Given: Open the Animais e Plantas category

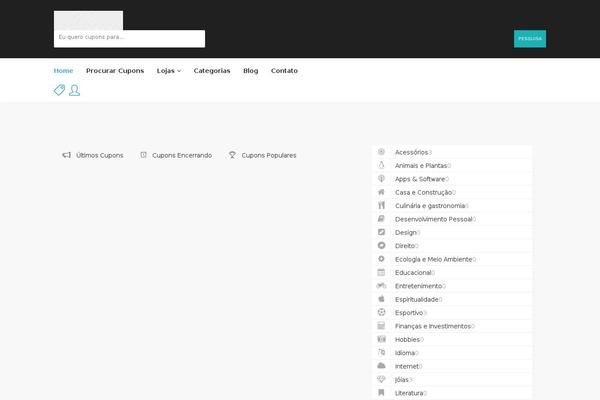Looking at the screenshot, I should (421, 166).
